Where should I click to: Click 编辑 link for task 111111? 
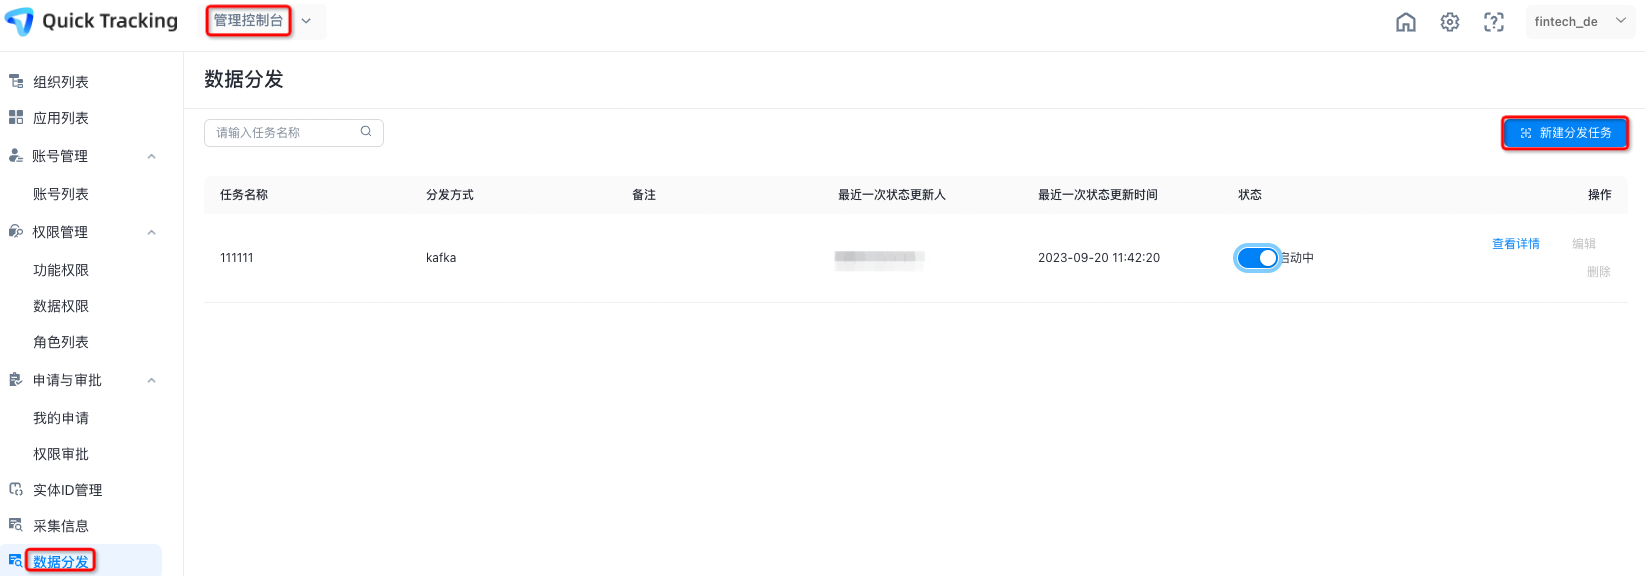click(1584, 244)
